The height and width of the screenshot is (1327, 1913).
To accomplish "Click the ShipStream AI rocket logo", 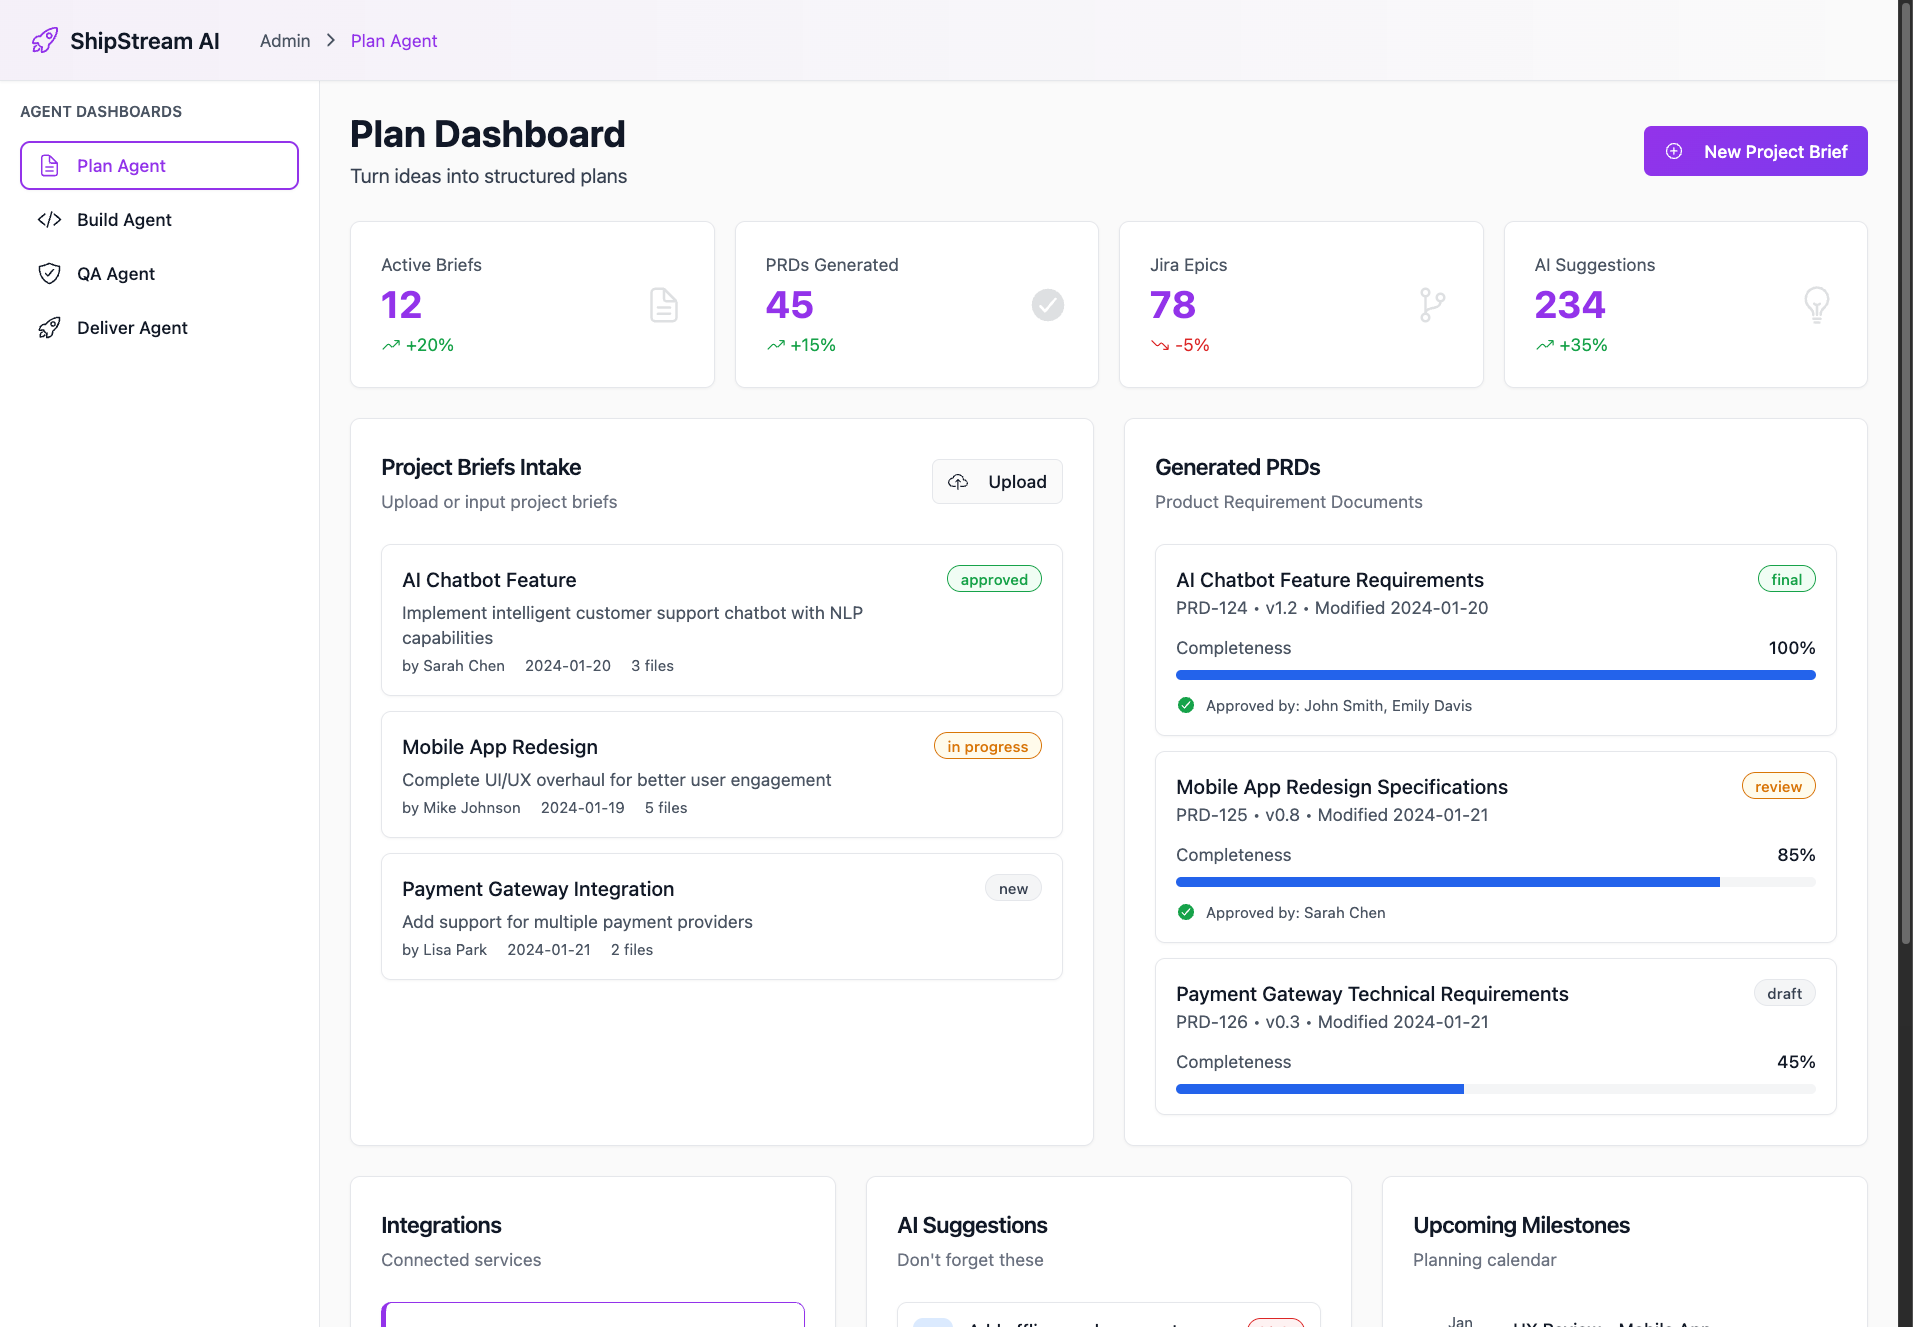I will coord(44,40).
